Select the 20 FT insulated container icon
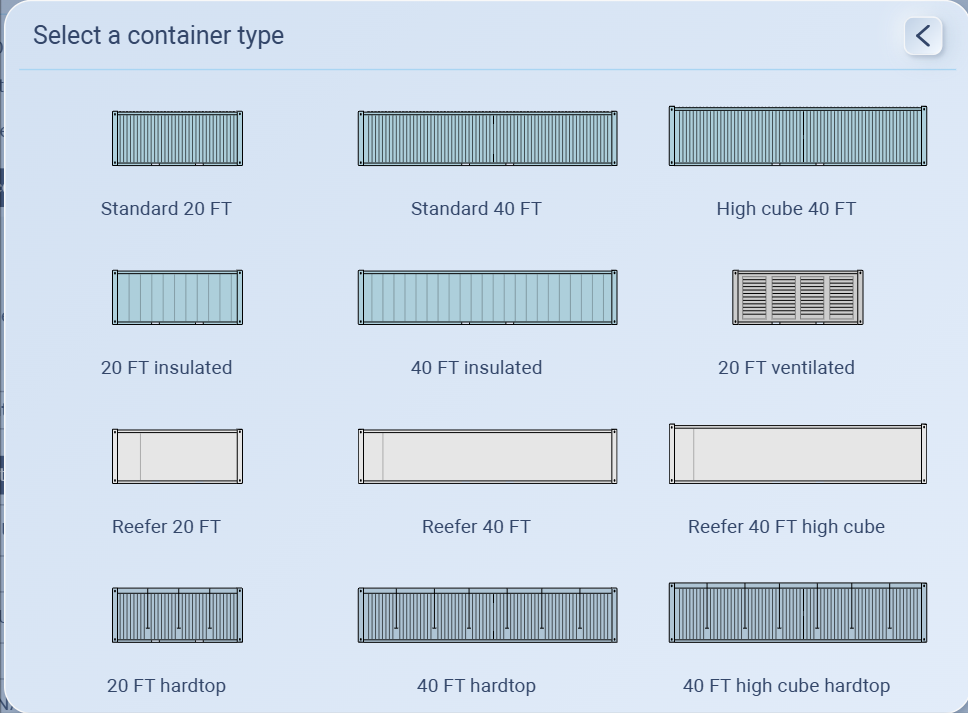This screenshot has height=713, width=968. tap(177, 297)
